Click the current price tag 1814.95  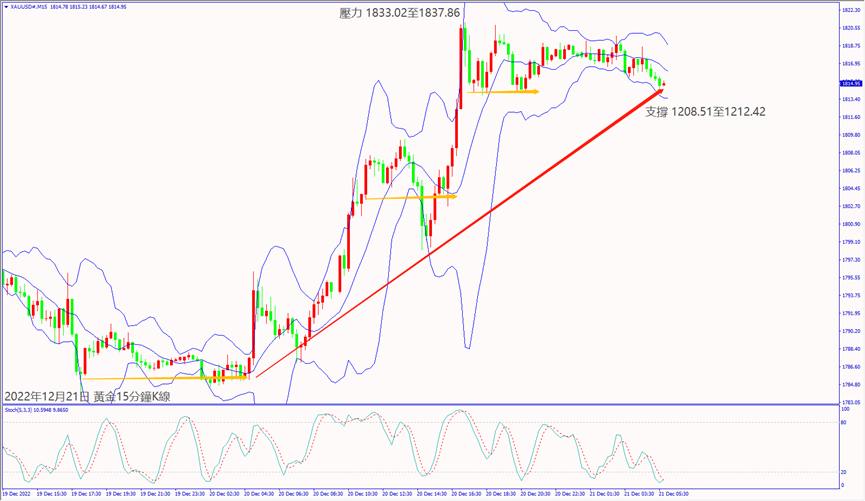850,84
